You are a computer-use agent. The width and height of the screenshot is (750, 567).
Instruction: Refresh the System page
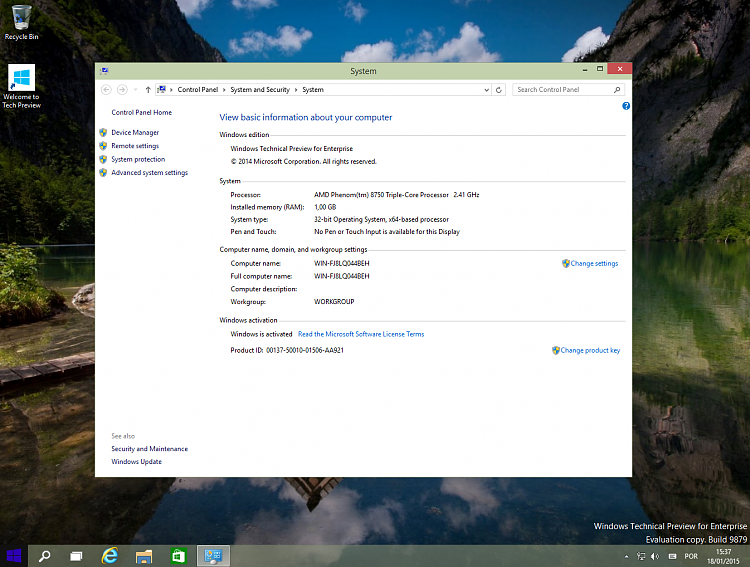click(498, 89)
